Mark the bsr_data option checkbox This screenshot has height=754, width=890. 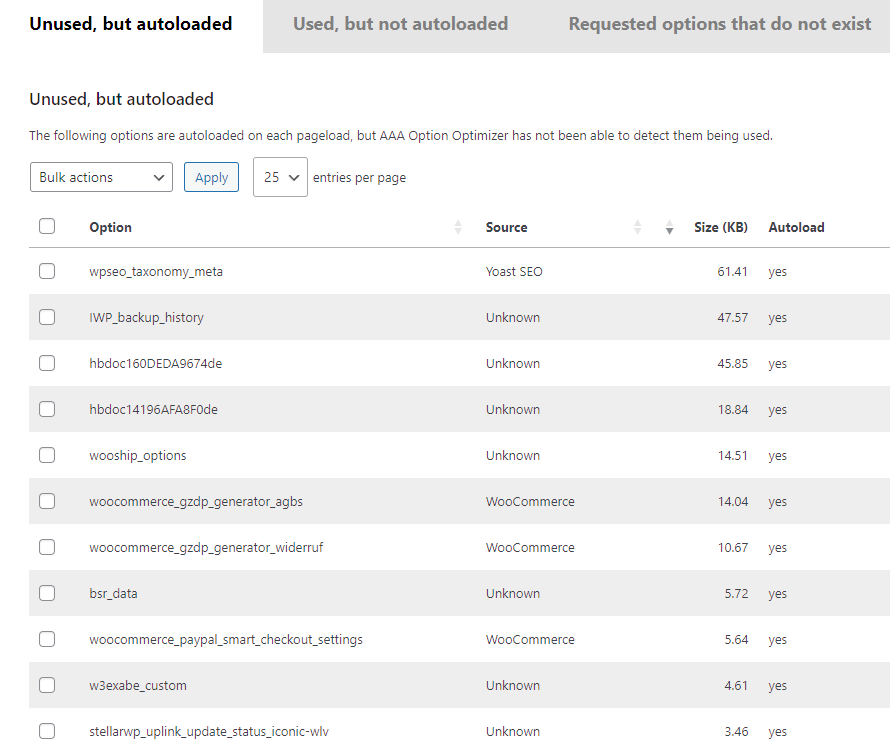click(47, 593)
